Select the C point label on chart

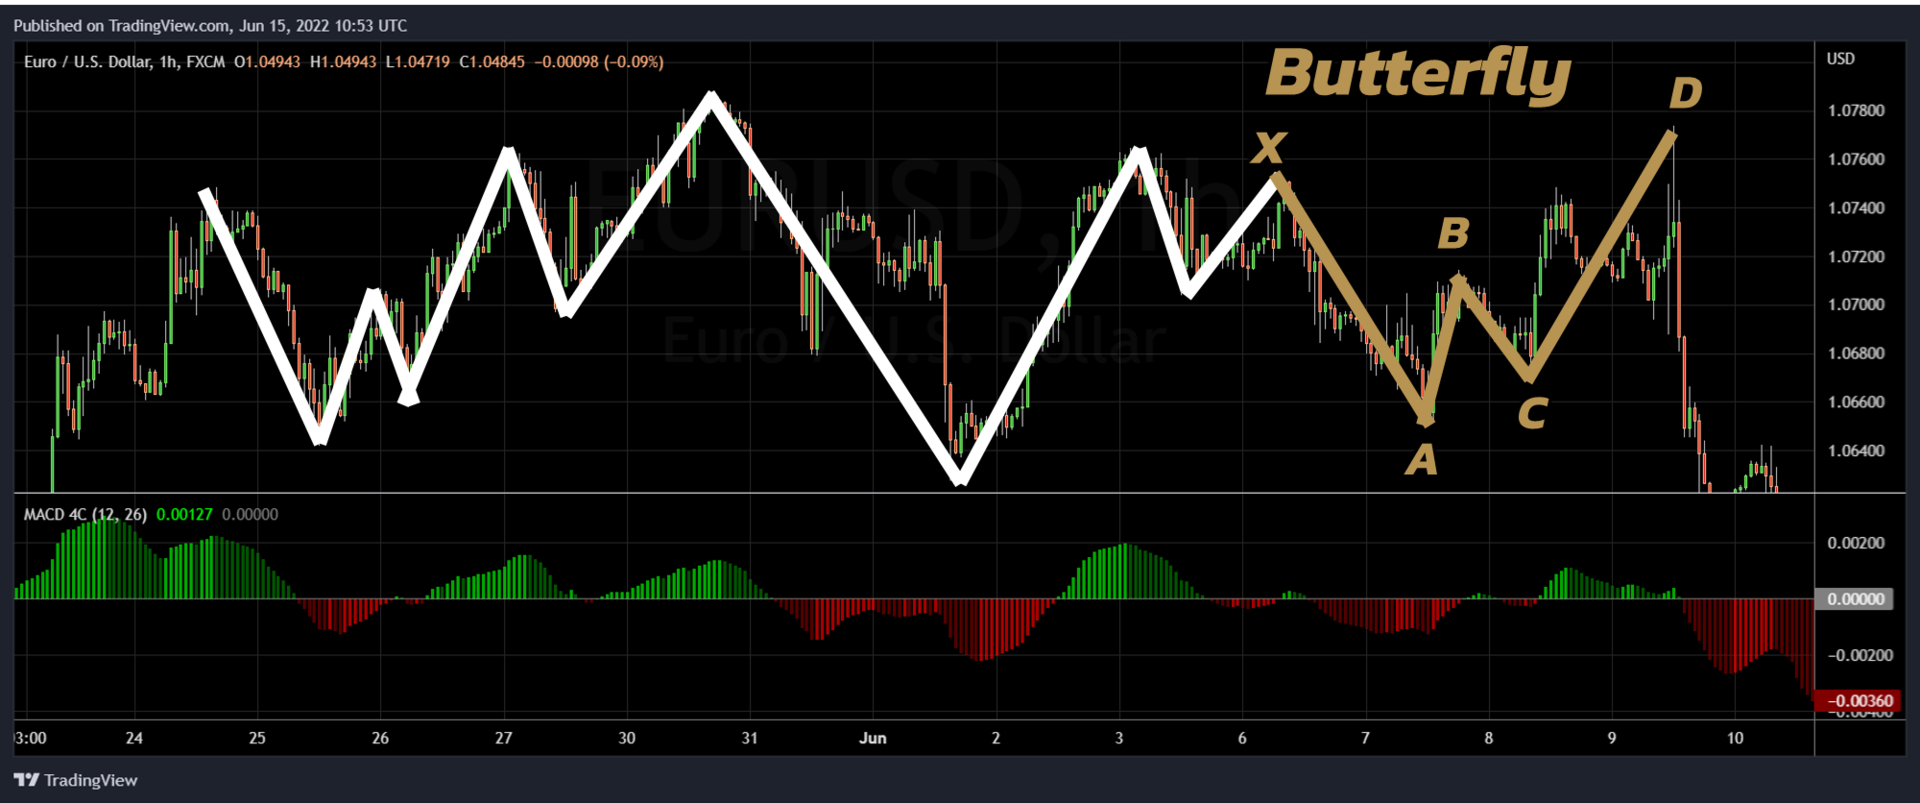click(x=1532, y=413)
